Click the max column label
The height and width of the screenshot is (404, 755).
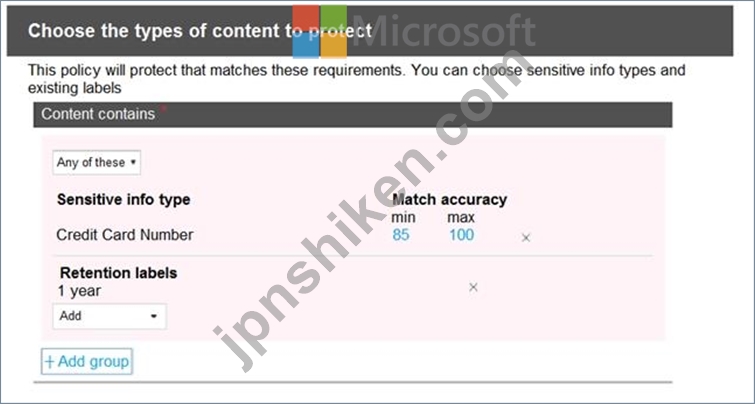point(461,217)
